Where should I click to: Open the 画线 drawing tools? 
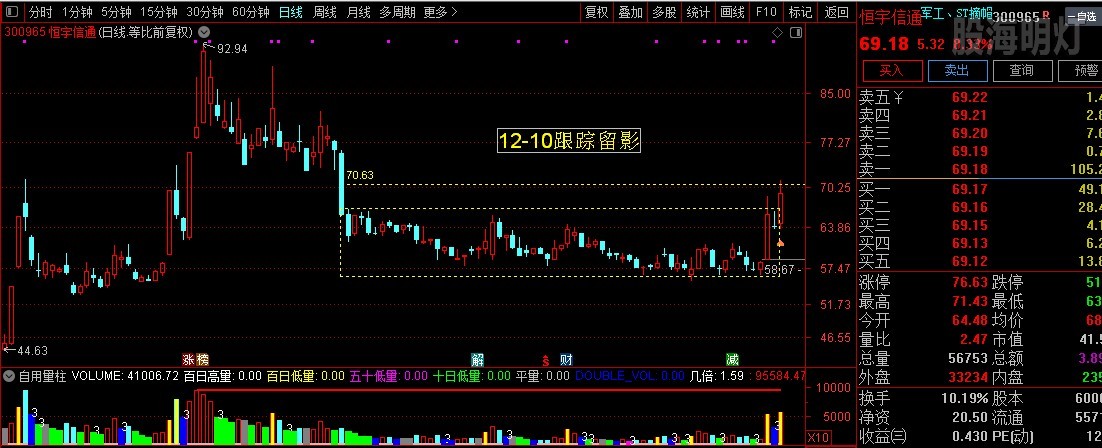click(732, 13)
